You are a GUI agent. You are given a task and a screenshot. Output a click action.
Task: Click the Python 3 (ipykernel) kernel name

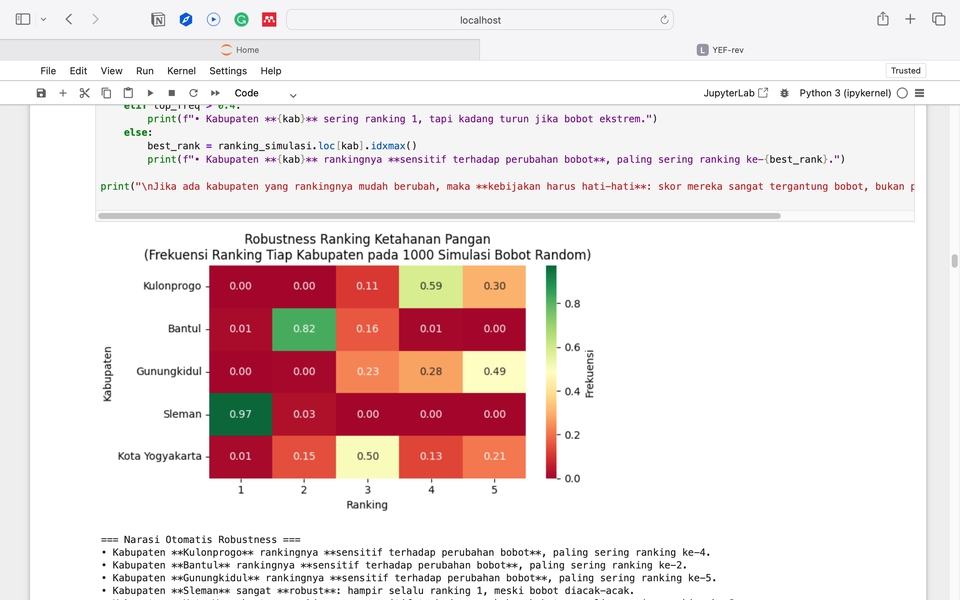pyautogui.click(x=845, y=93)
